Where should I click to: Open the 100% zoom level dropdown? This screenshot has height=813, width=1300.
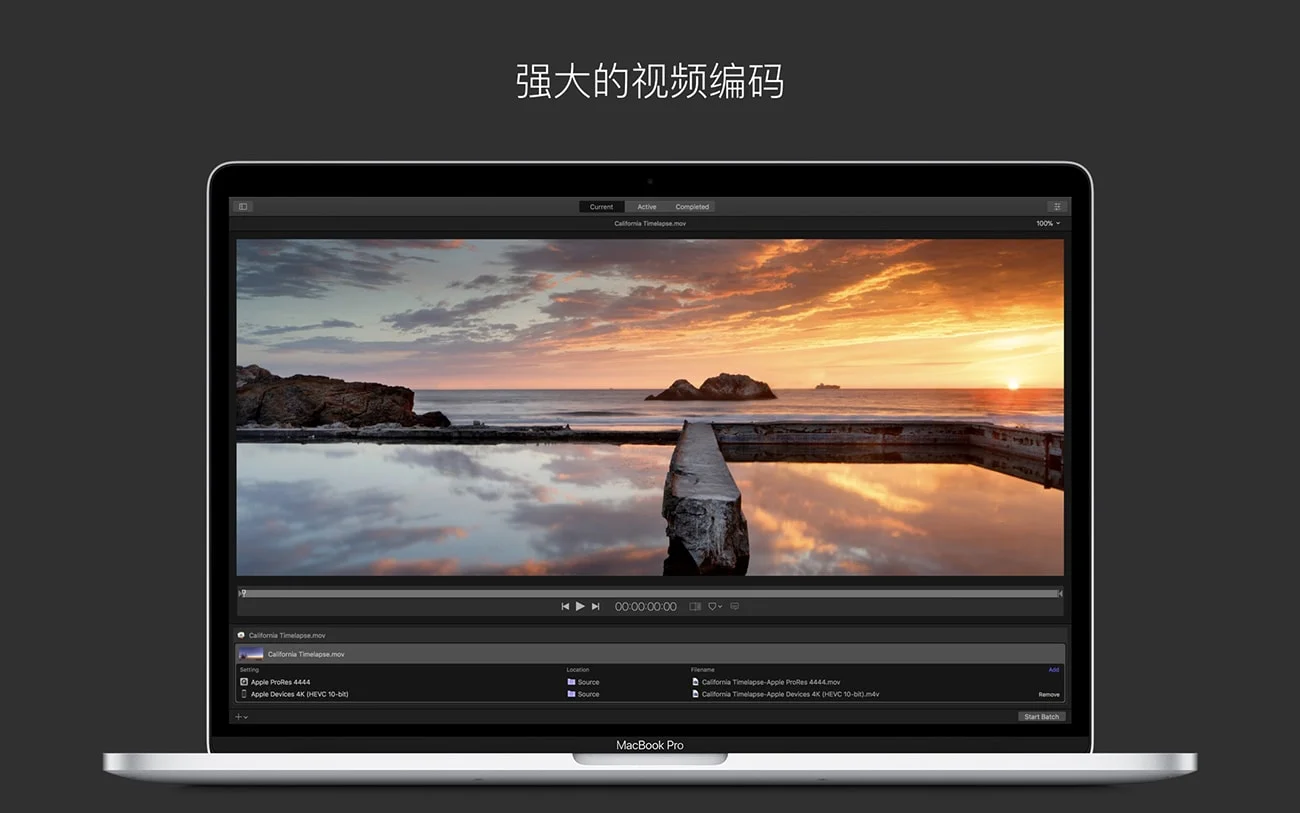[x=1046, y=223]
